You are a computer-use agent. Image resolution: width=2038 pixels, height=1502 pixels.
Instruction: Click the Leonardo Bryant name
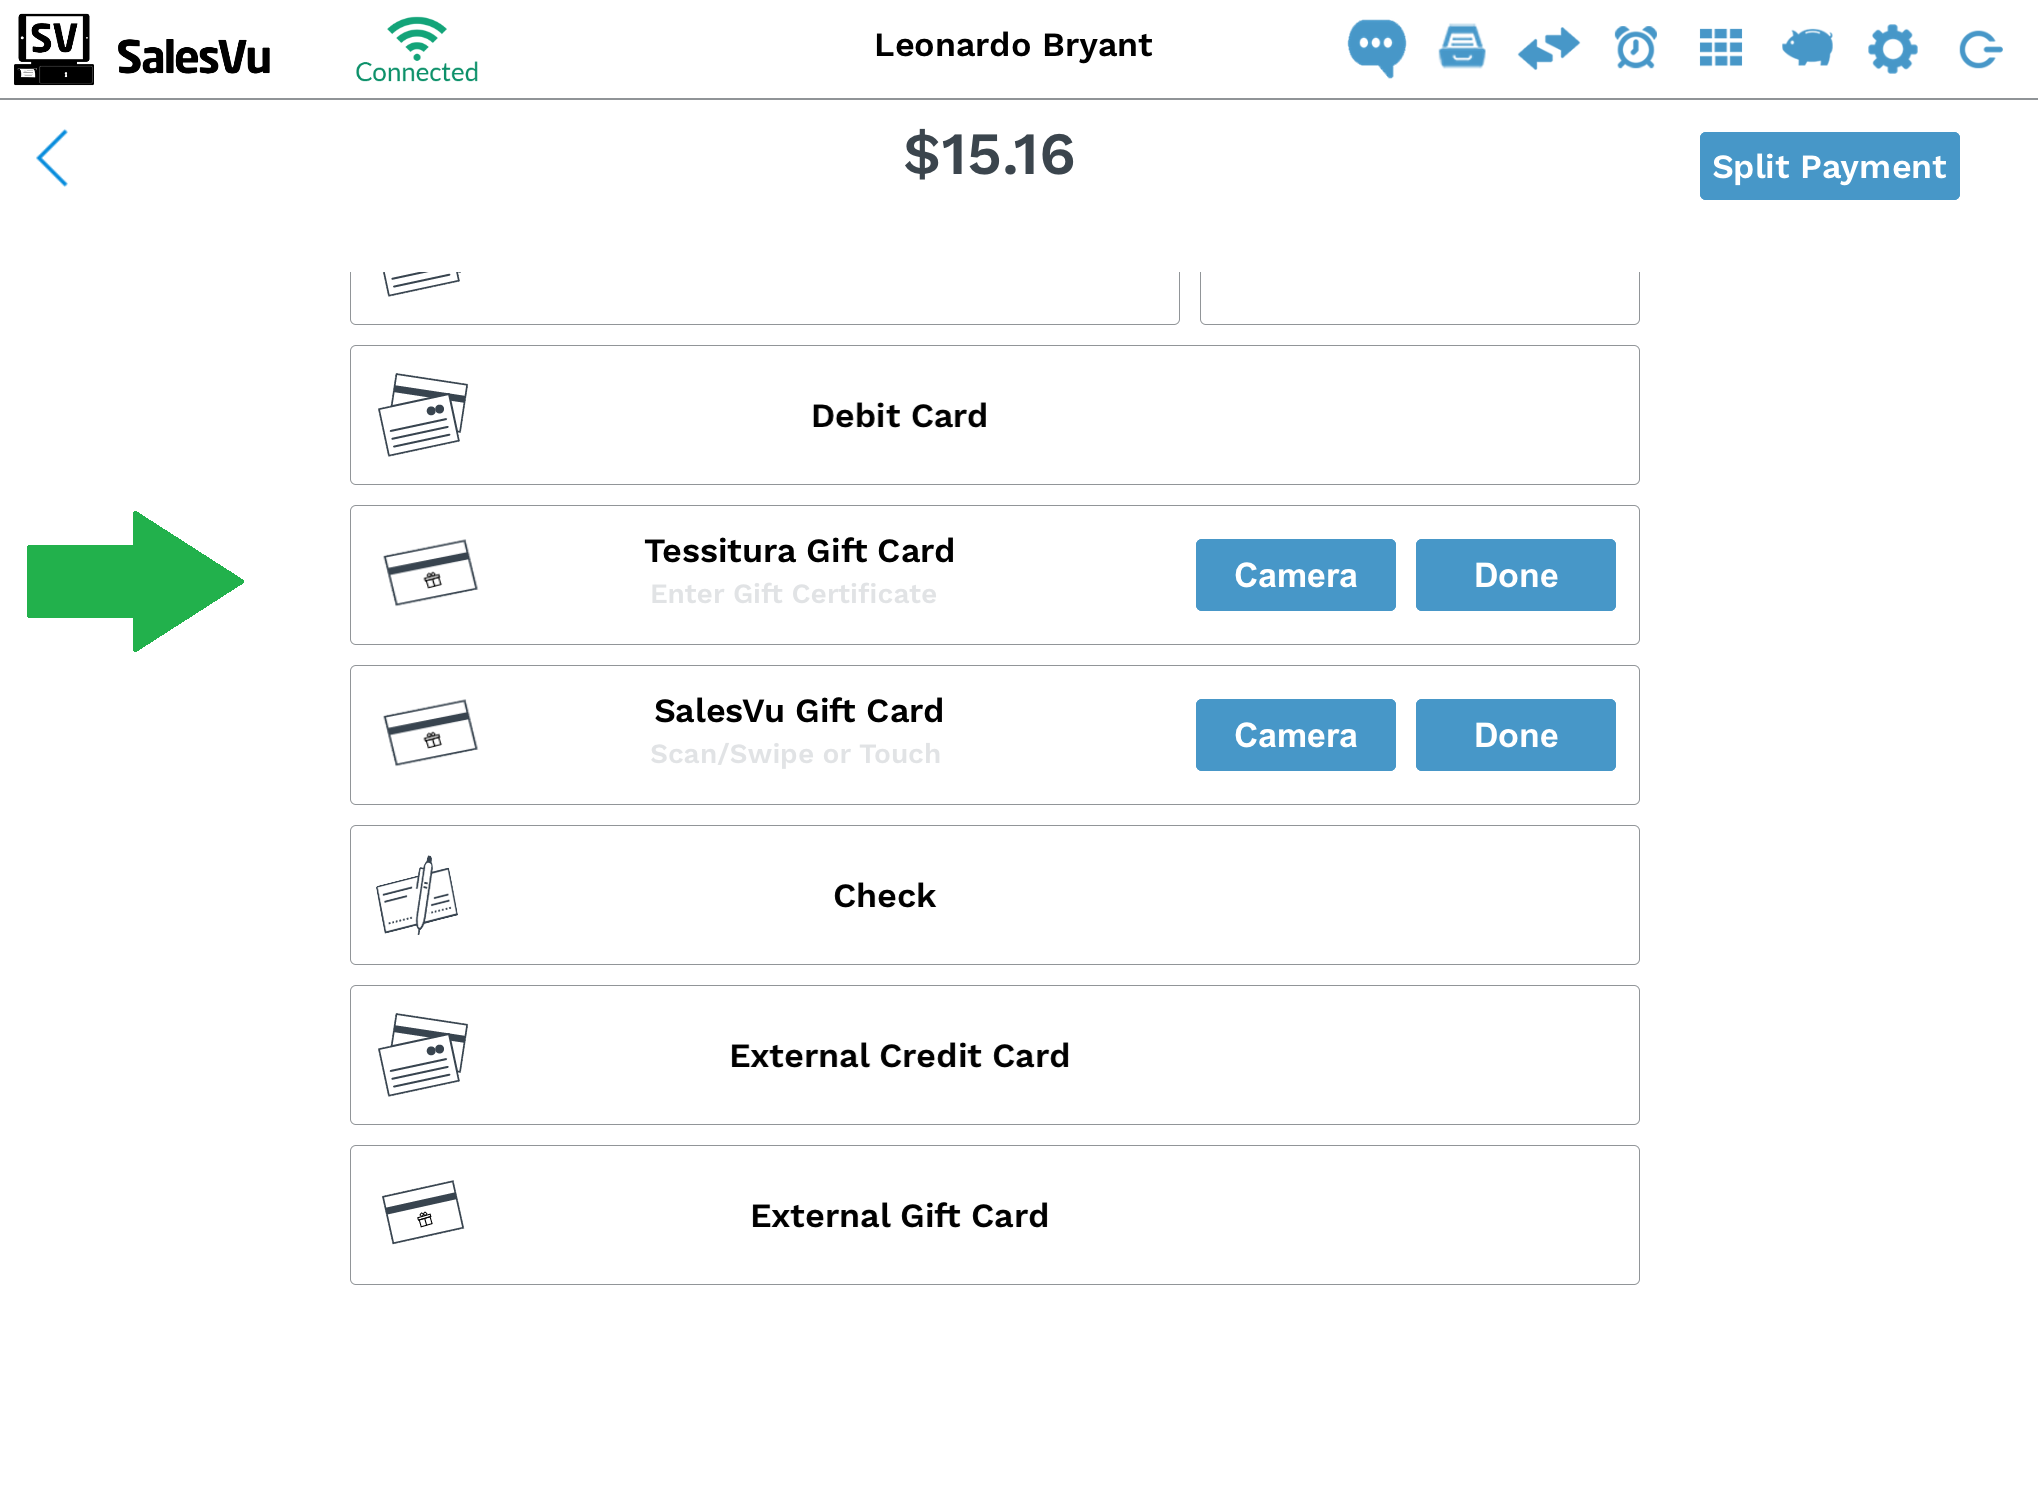click(1013, 46)
